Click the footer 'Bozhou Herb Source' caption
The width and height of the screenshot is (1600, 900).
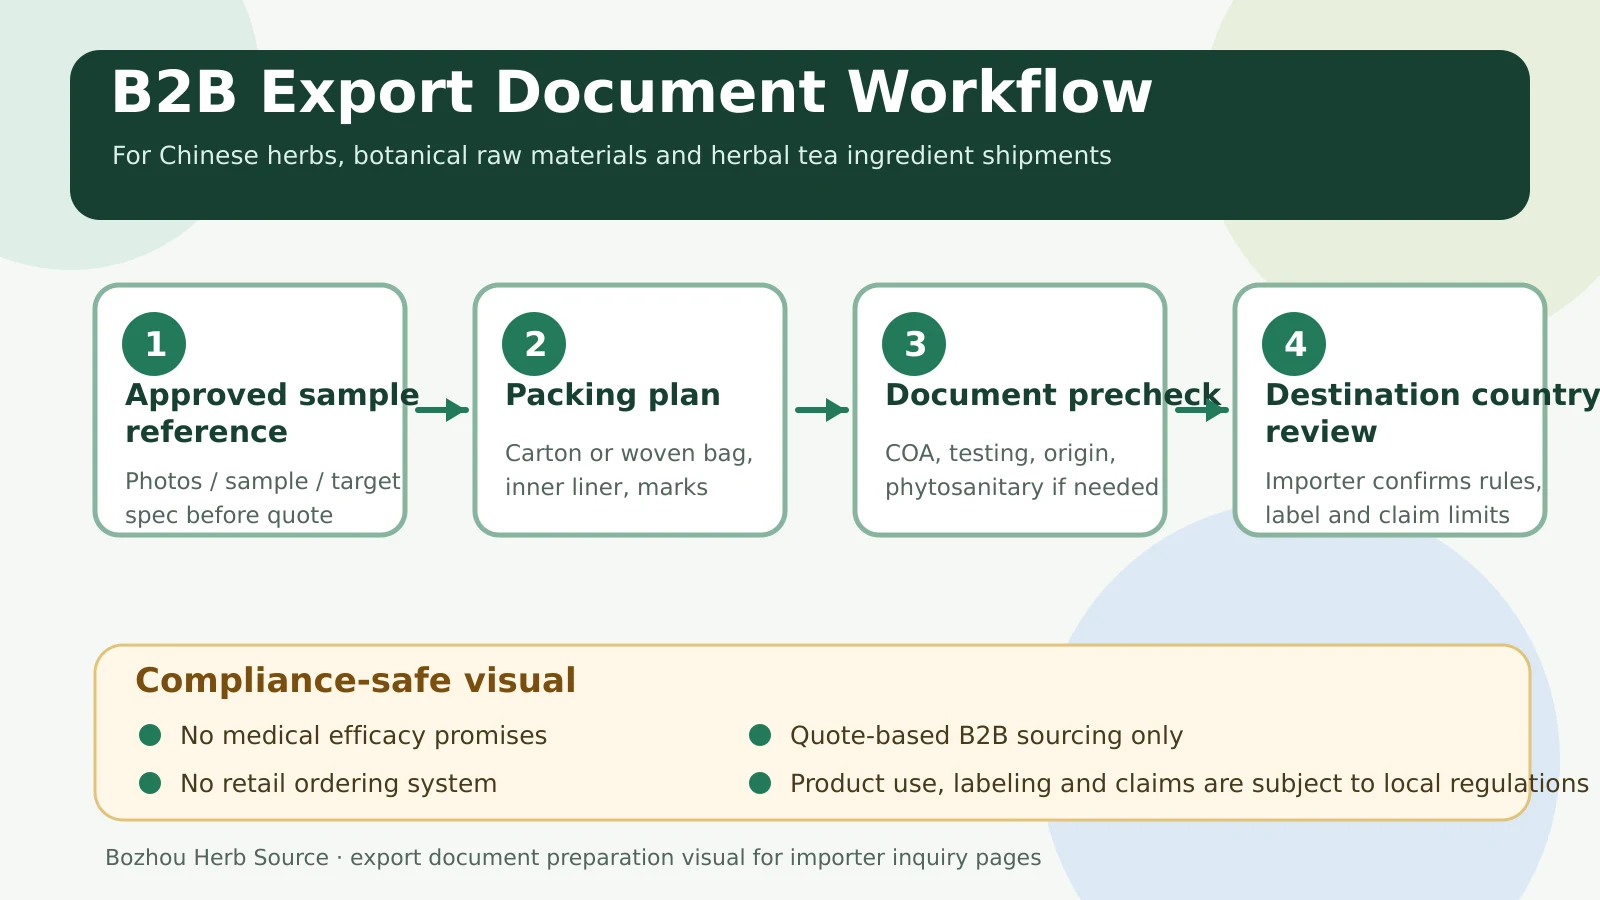pyautogui.click(x=573, y=858)
